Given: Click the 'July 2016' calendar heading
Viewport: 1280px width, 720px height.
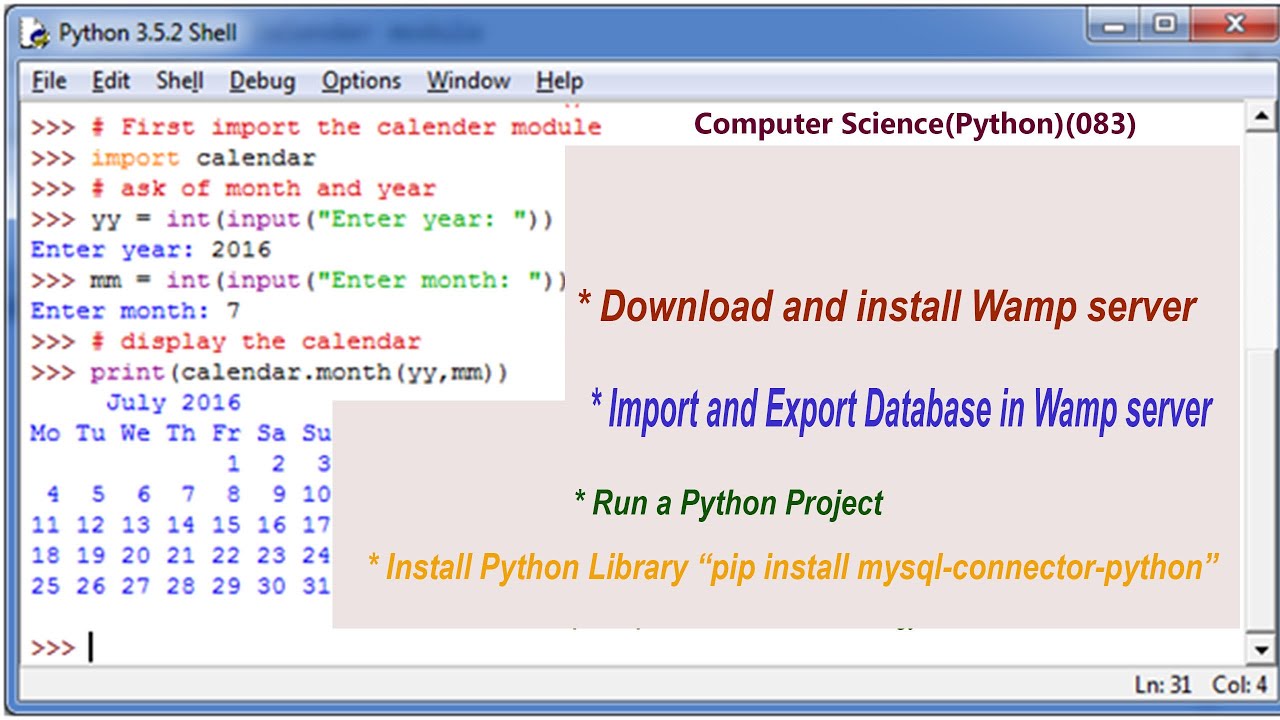Looking at the screenshot, I should point(173,402).
